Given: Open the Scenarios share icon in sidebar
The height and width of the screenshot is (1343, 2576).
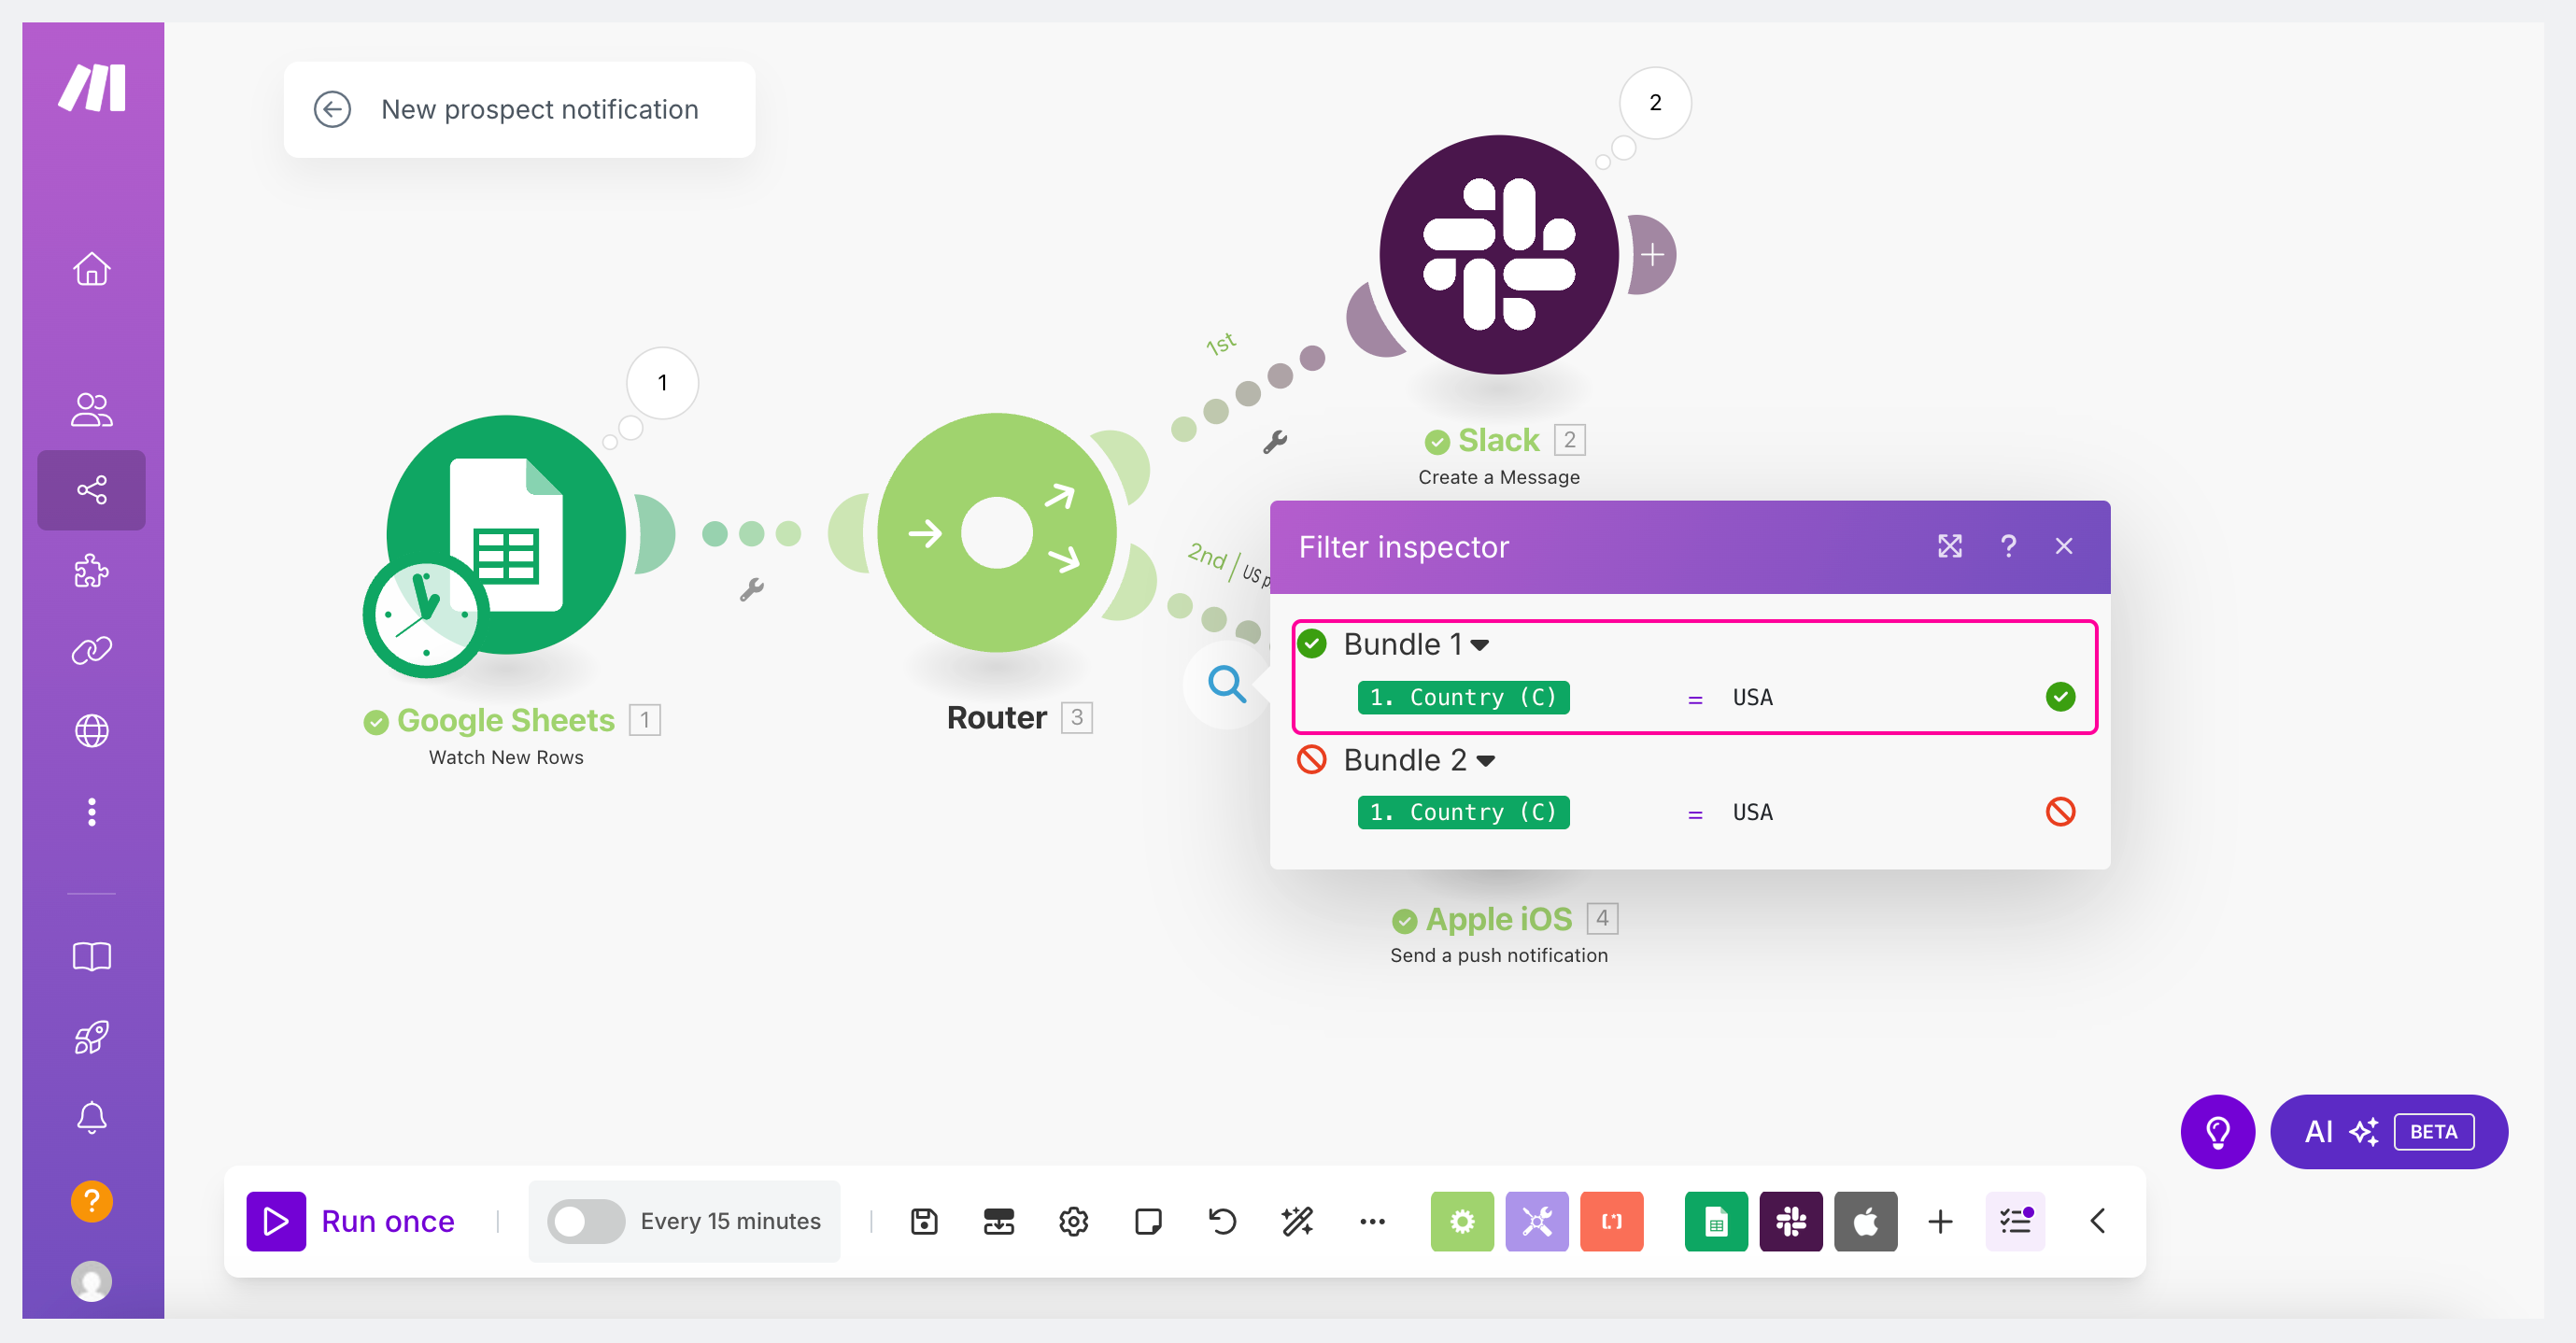Looking at the screenshot, I should (91, 489).
